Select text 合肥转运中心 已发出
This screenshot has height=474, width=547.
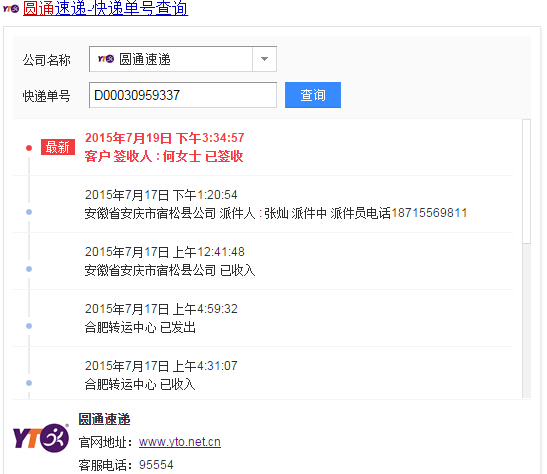click(140, 327)
